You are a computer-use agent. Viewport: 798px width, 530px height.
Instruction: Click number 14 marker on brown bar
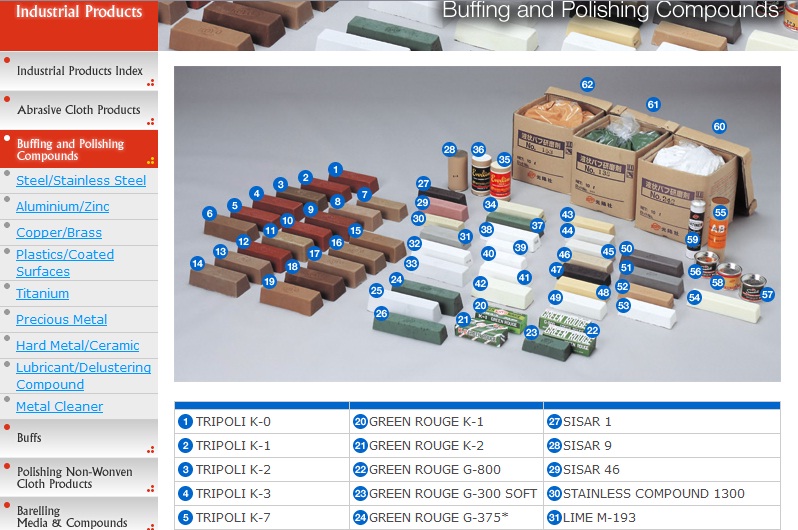point(197,264)
